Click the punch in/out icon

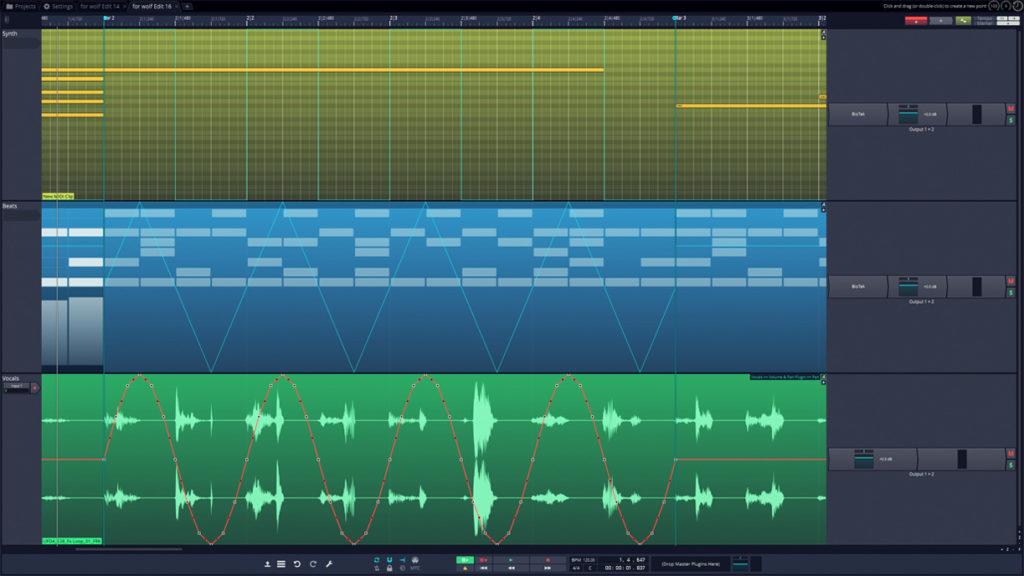click(x=402, y=560)
